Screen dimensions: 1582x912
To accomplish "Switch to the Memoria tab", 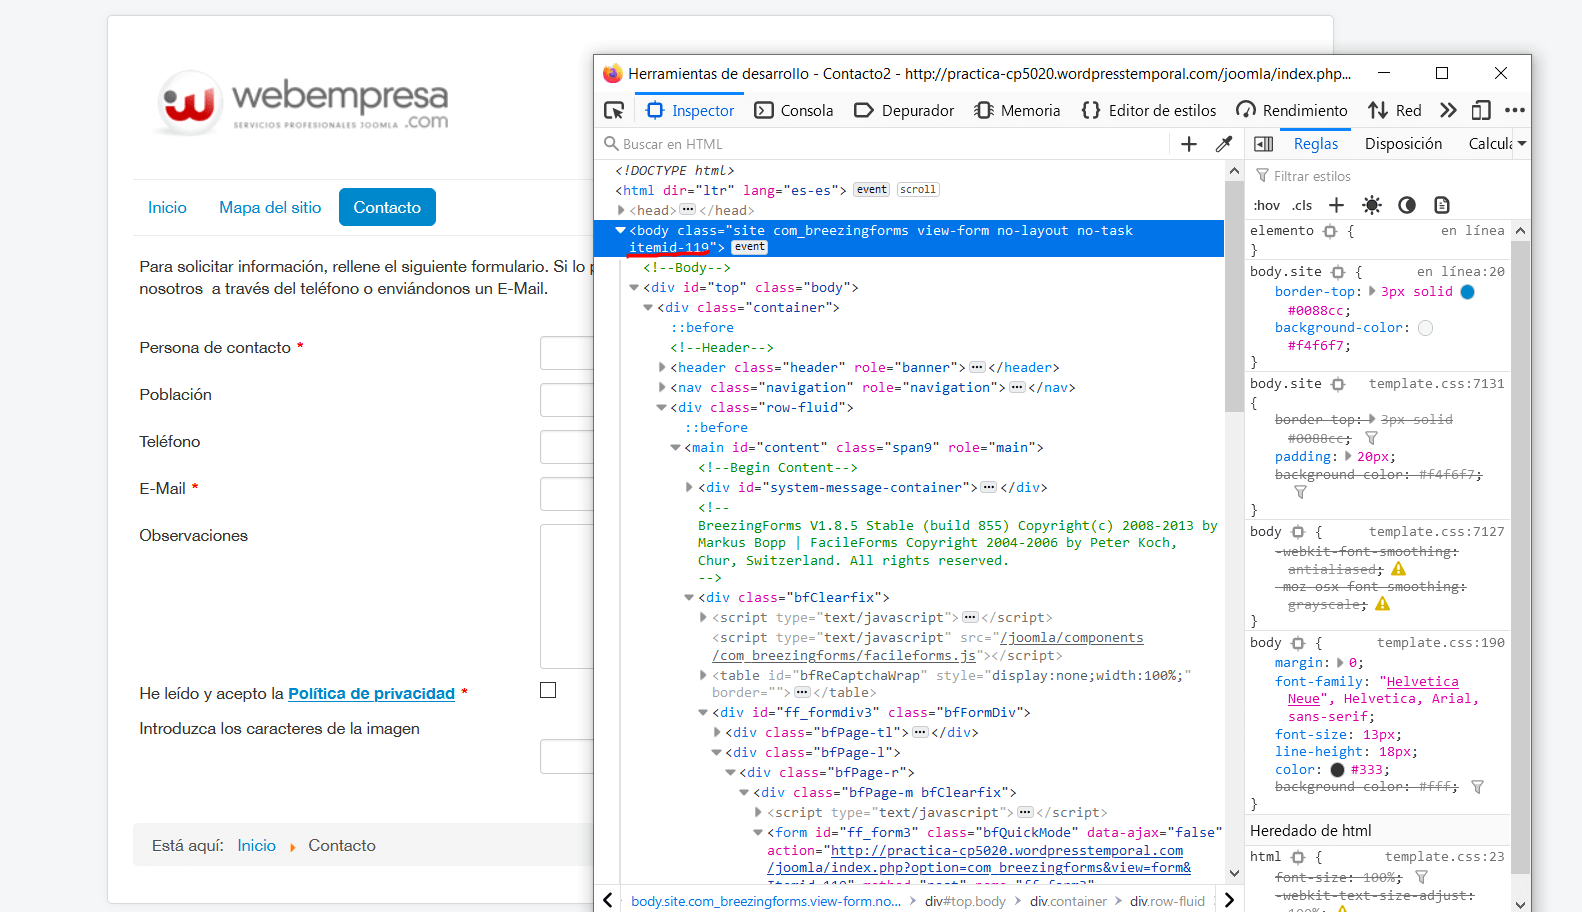I will click(x=1017, y=110).
